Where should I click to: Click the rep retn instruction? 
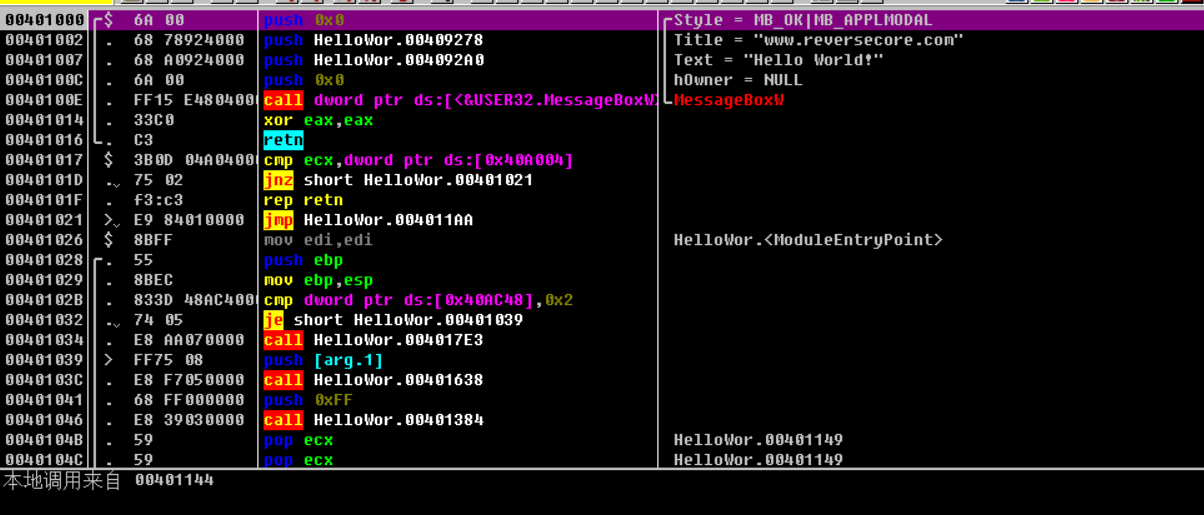[x=303, y=200]
